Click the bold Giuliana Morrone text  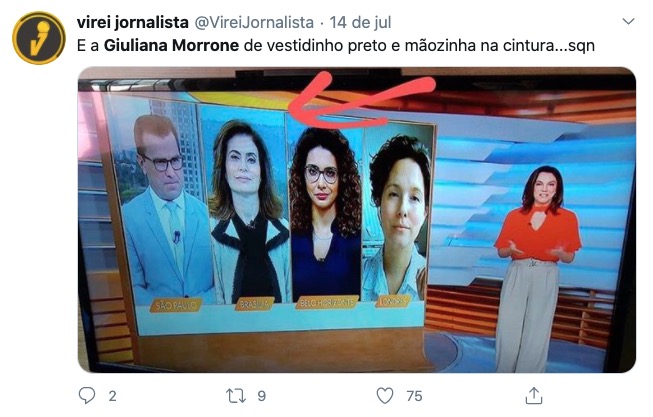171,45
